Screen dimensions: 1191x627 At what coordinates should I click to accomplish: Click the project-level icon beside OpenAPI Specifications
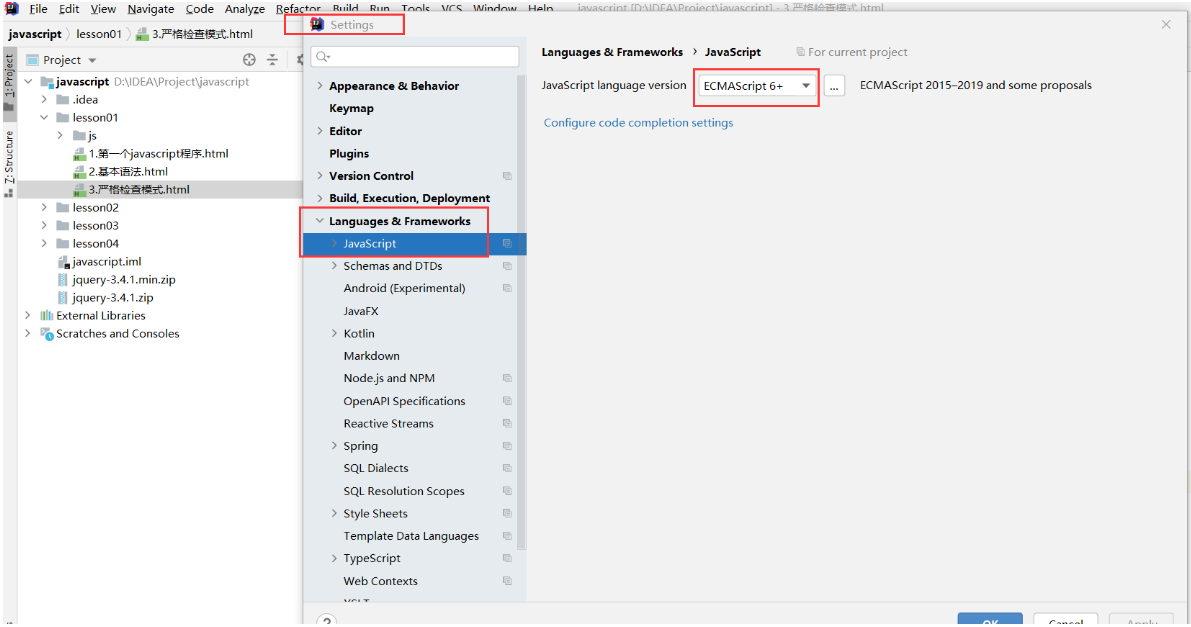507,401
